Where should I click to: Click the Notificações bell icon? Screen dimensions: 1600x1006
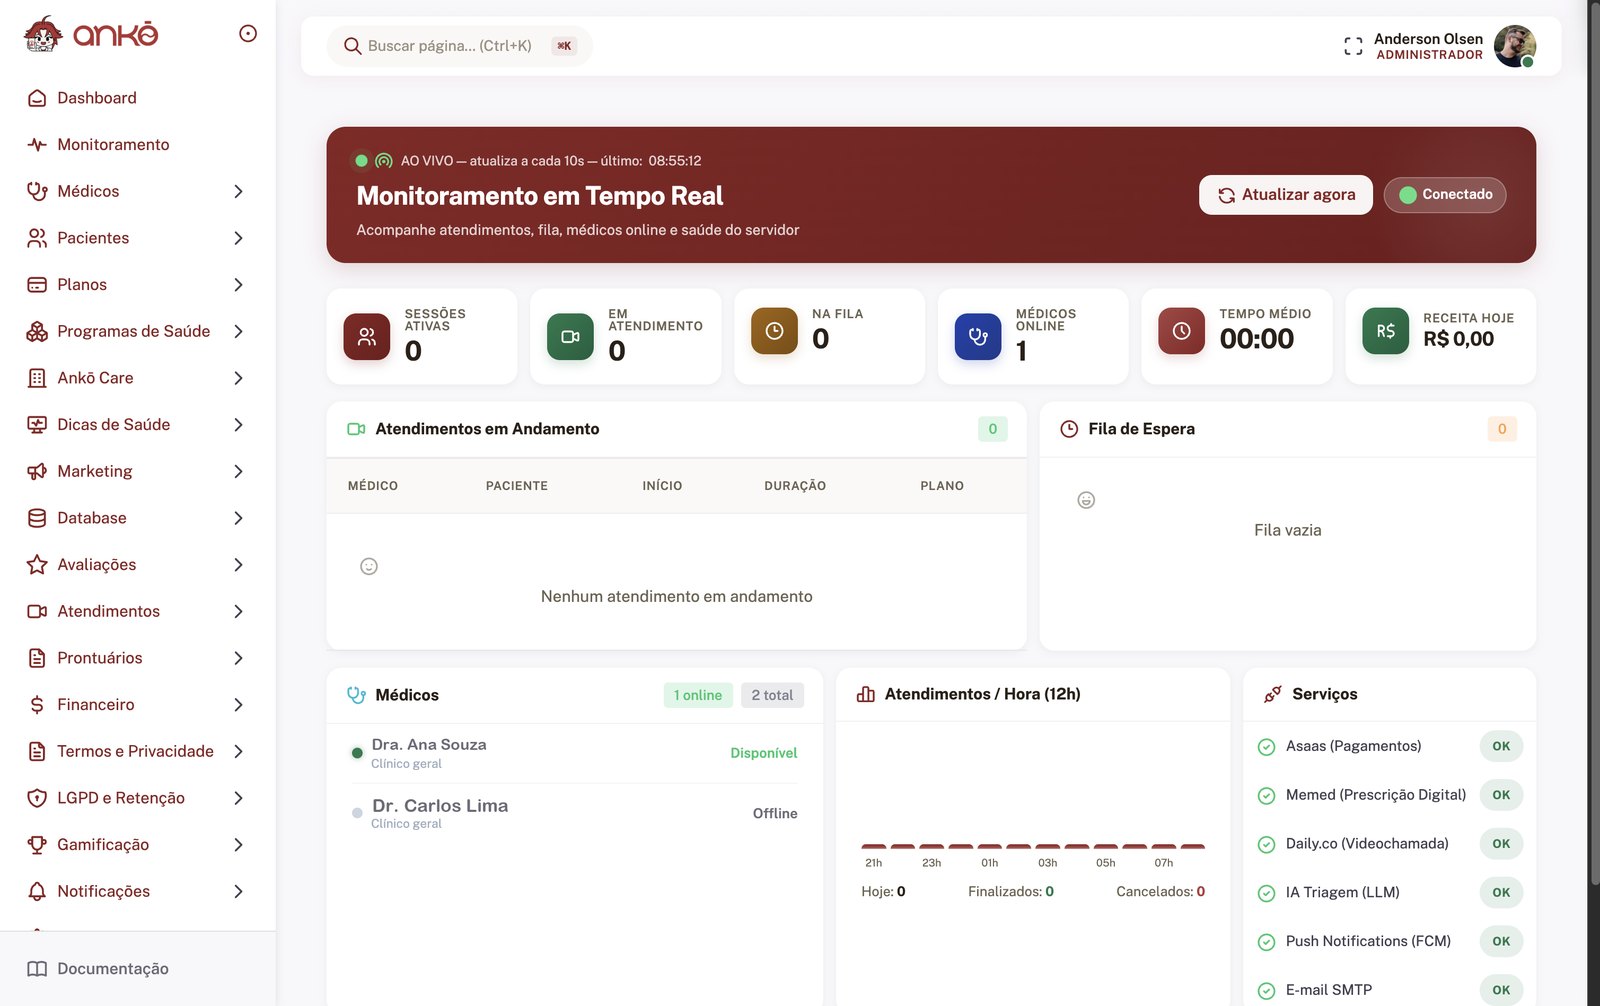[37, 891]
